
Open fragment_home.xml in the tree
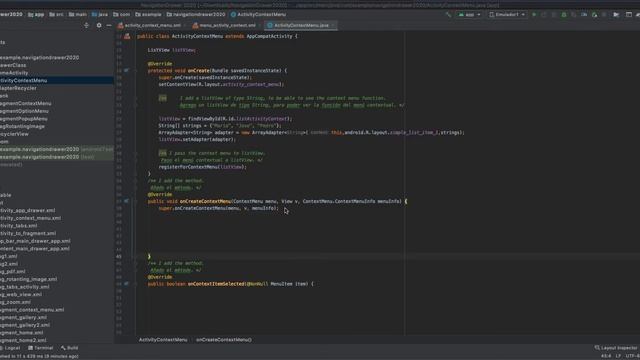pyautogui.click(x=22, y=333)
